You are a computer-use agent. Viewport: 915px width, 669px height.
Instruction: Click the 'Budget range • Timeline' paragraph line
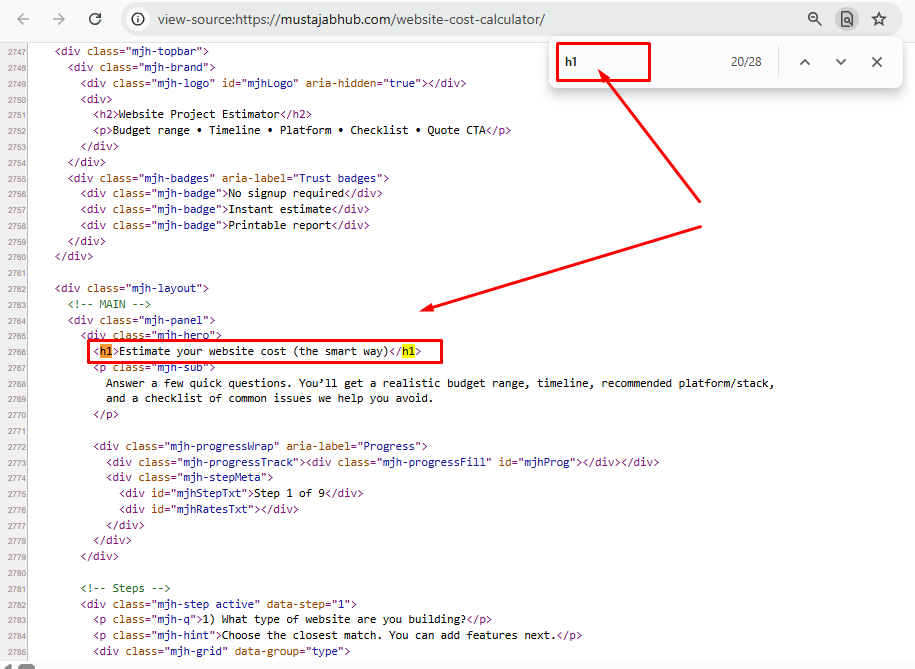click(x=302, y=130)
